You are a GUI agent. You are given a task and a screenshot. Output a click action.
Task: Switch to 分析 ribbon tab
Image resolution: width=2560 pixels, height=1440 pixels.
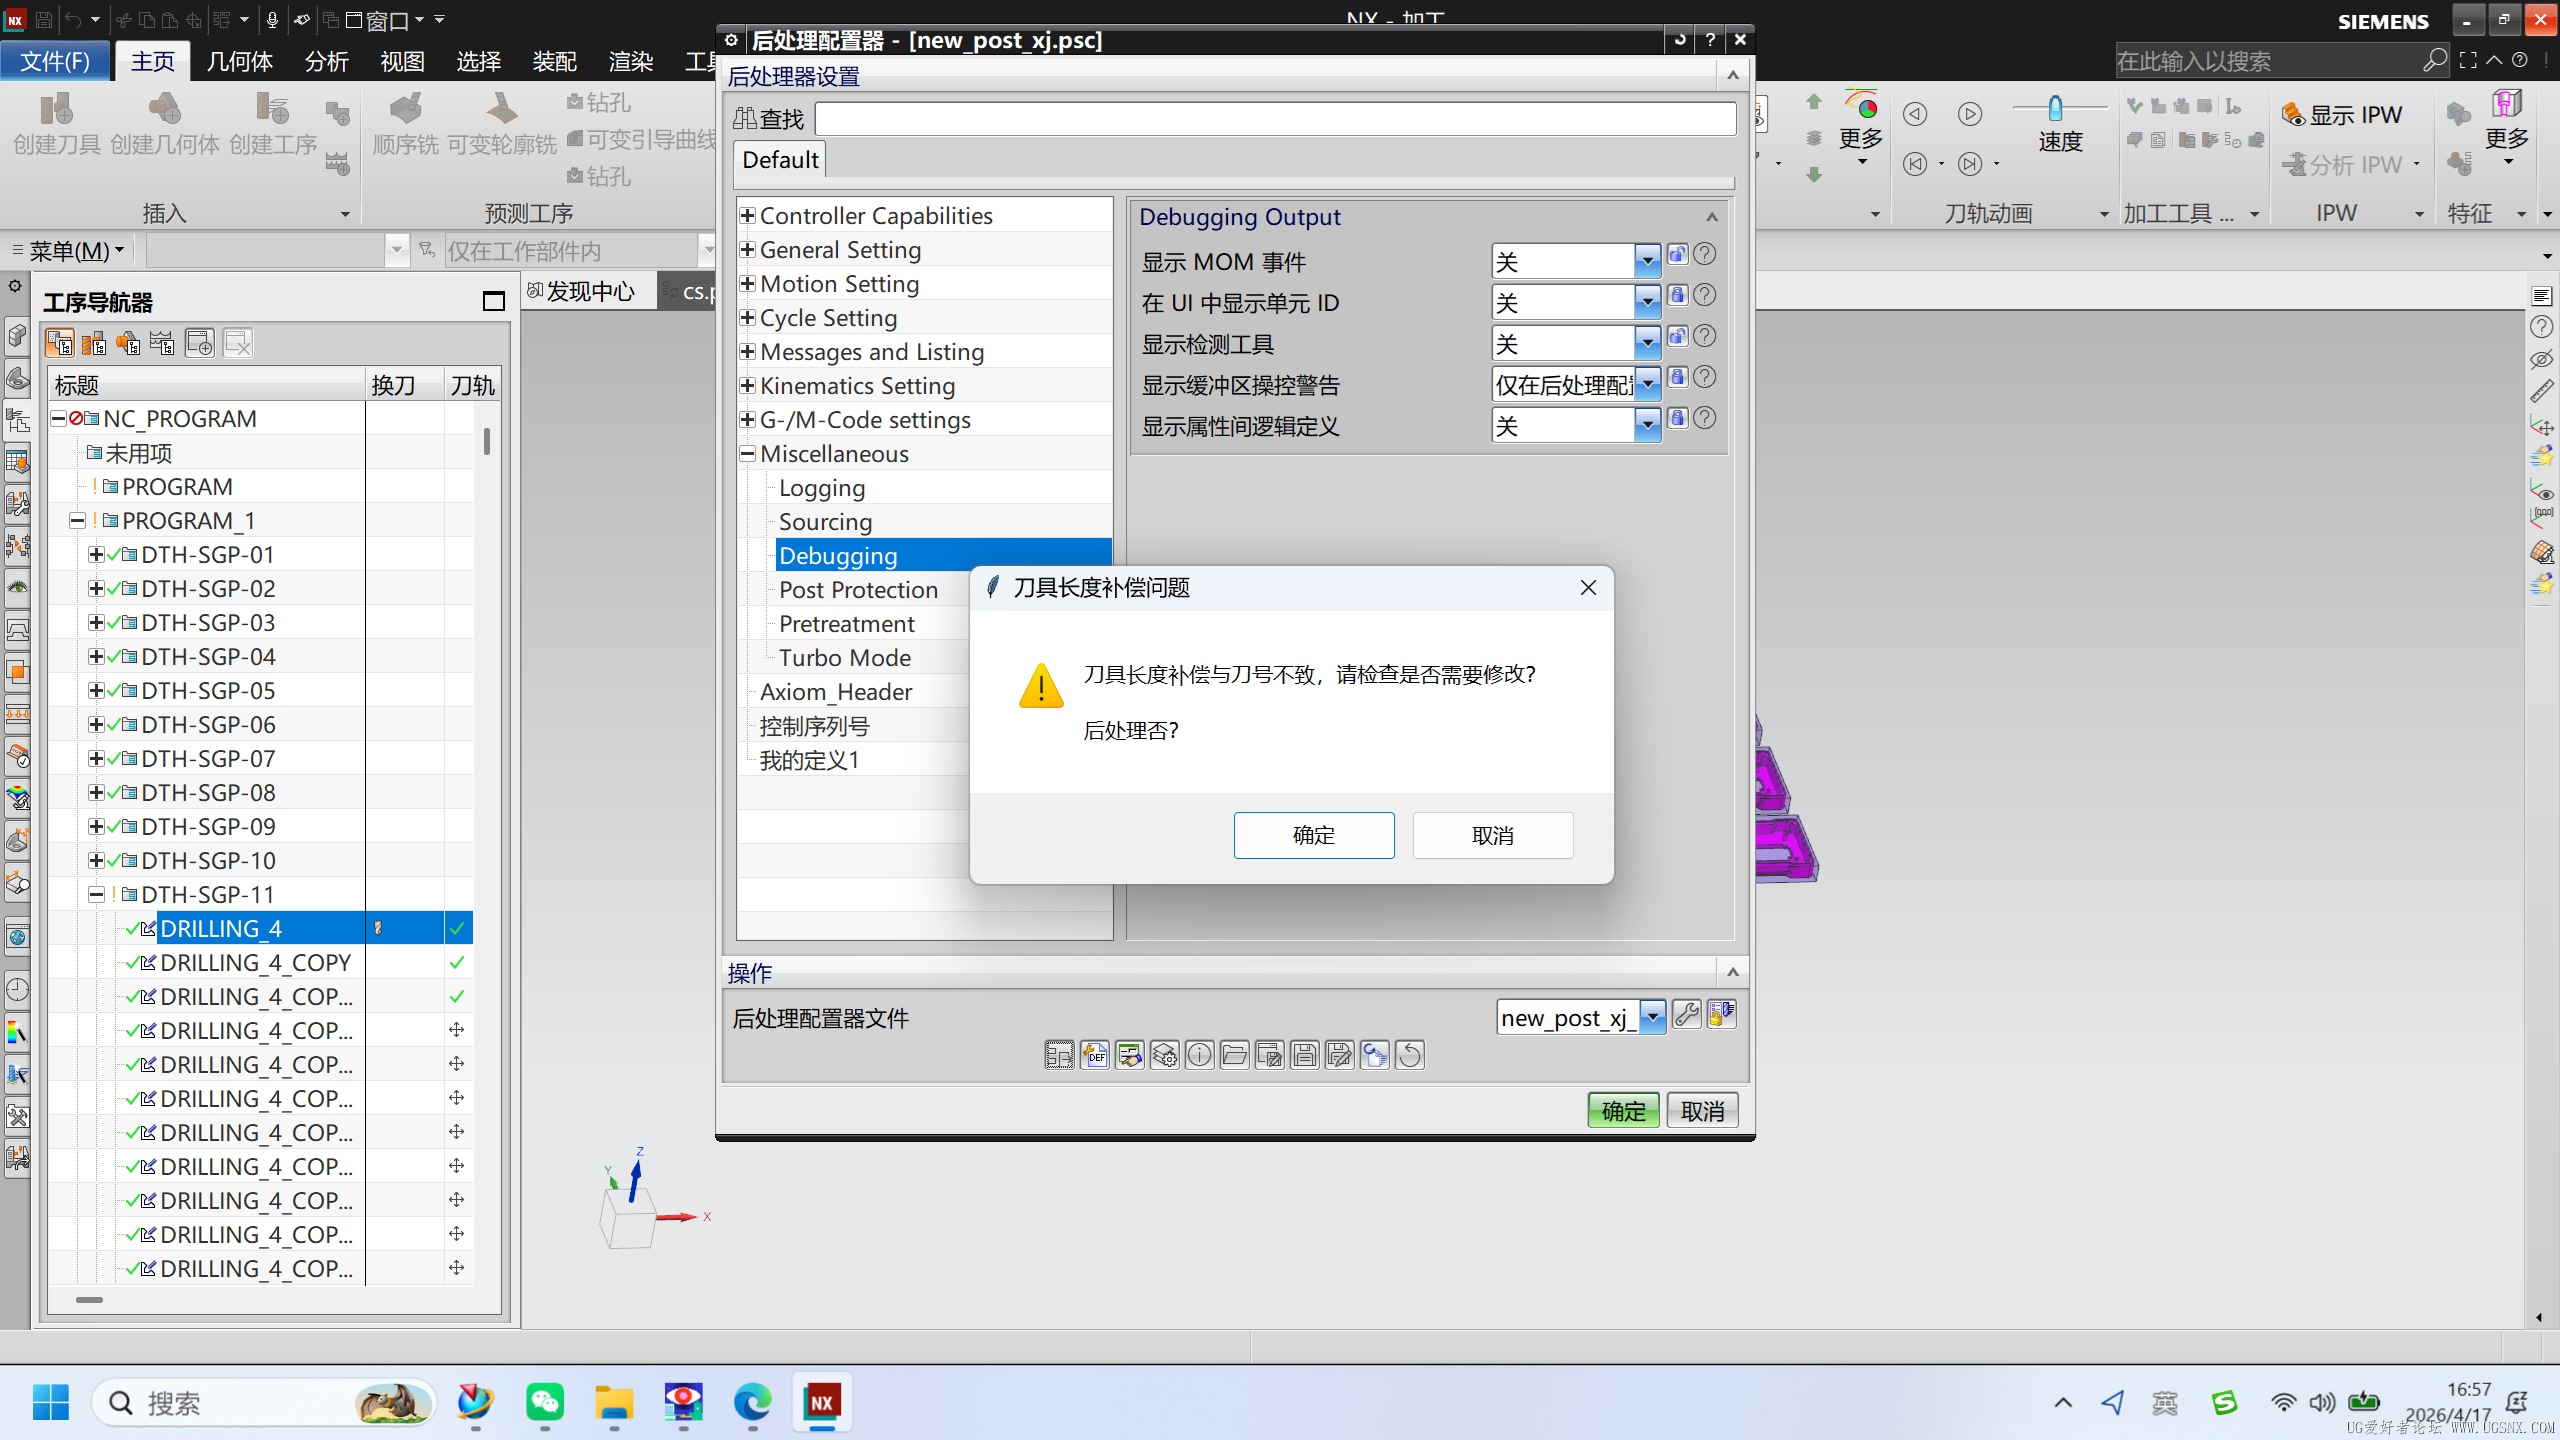pos(327,61)
